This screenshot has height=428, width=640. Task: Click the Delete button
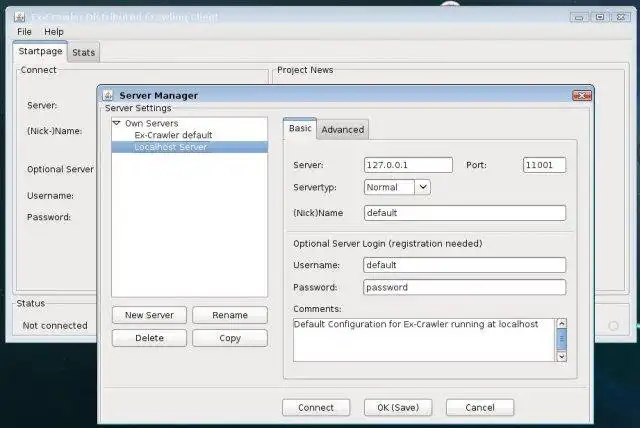coord(149,338)
